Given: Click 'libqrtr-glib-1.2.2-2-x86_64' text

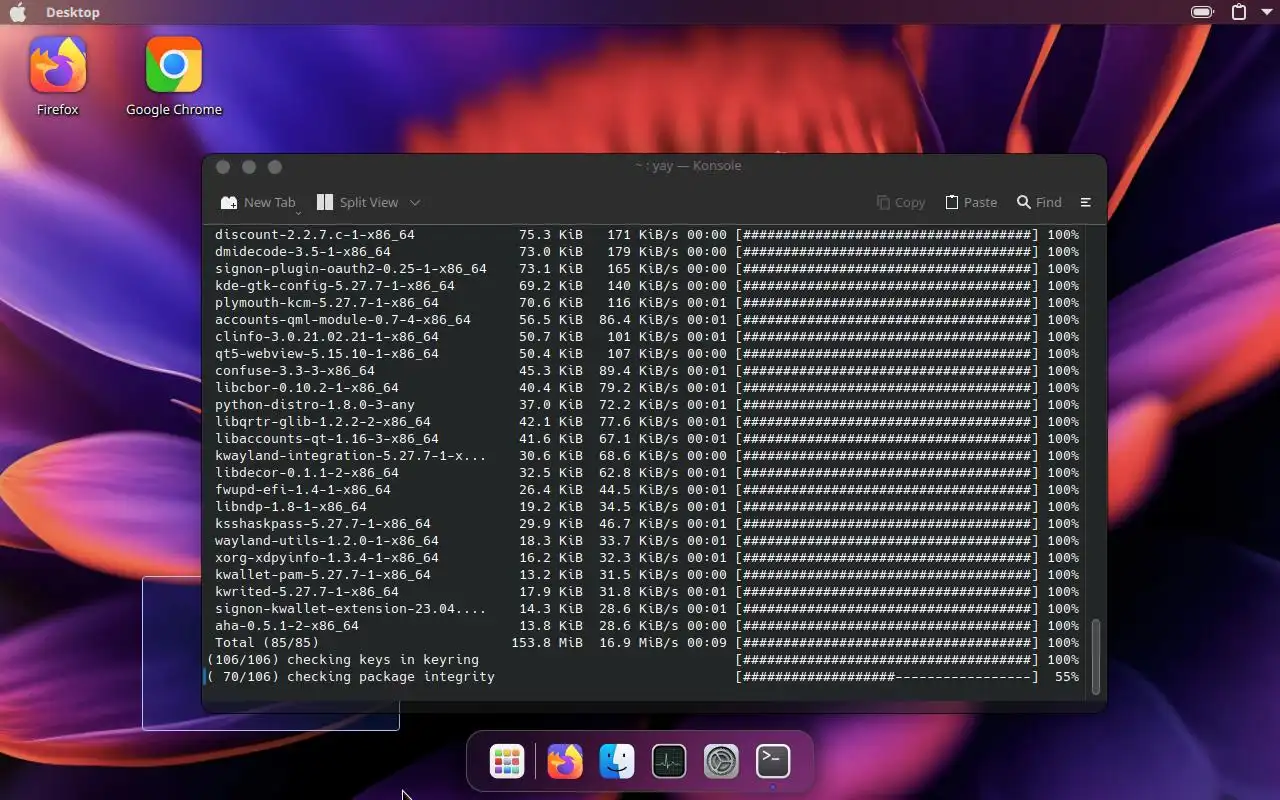Looking at the screenshot, I should pyautogui.click(x=323, y=422).
